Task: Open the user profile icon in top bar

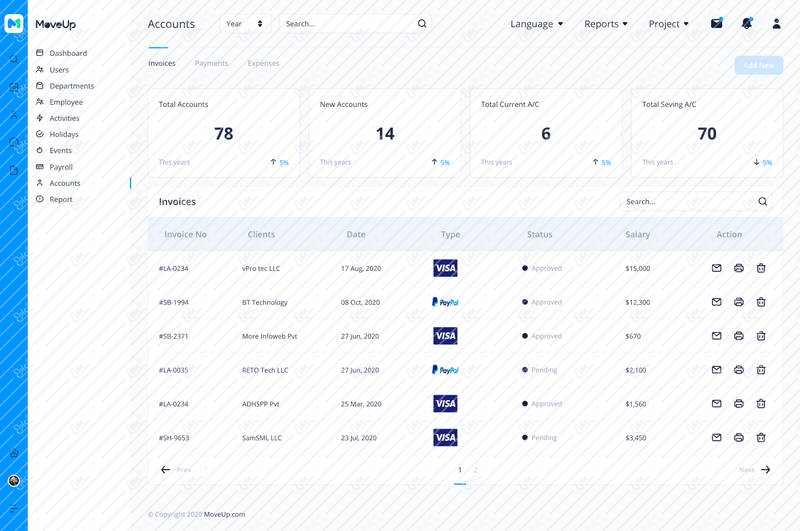Action: click(776, 23)
